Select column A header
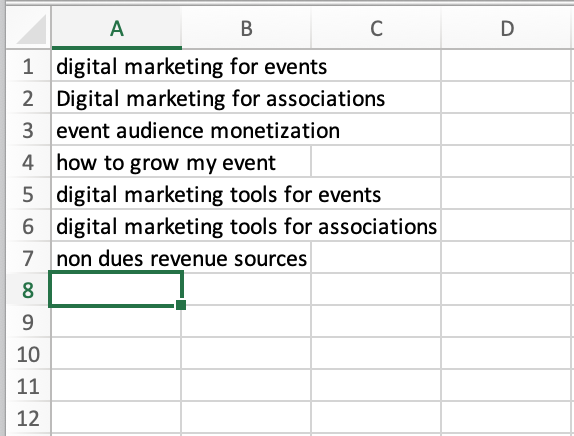This screenshot has width=574, height=436. coord(117,28)
